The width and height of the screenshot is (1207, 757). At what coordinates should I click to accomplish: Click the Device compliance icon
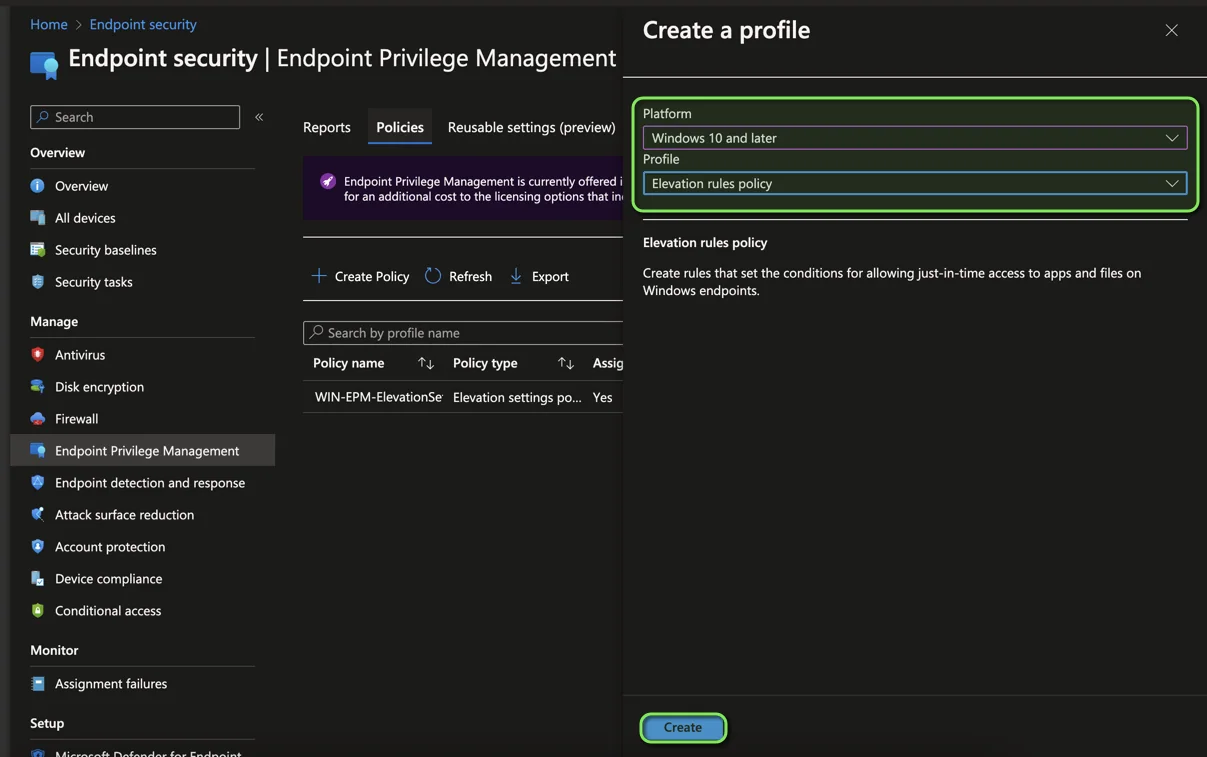tap(38, 579)
